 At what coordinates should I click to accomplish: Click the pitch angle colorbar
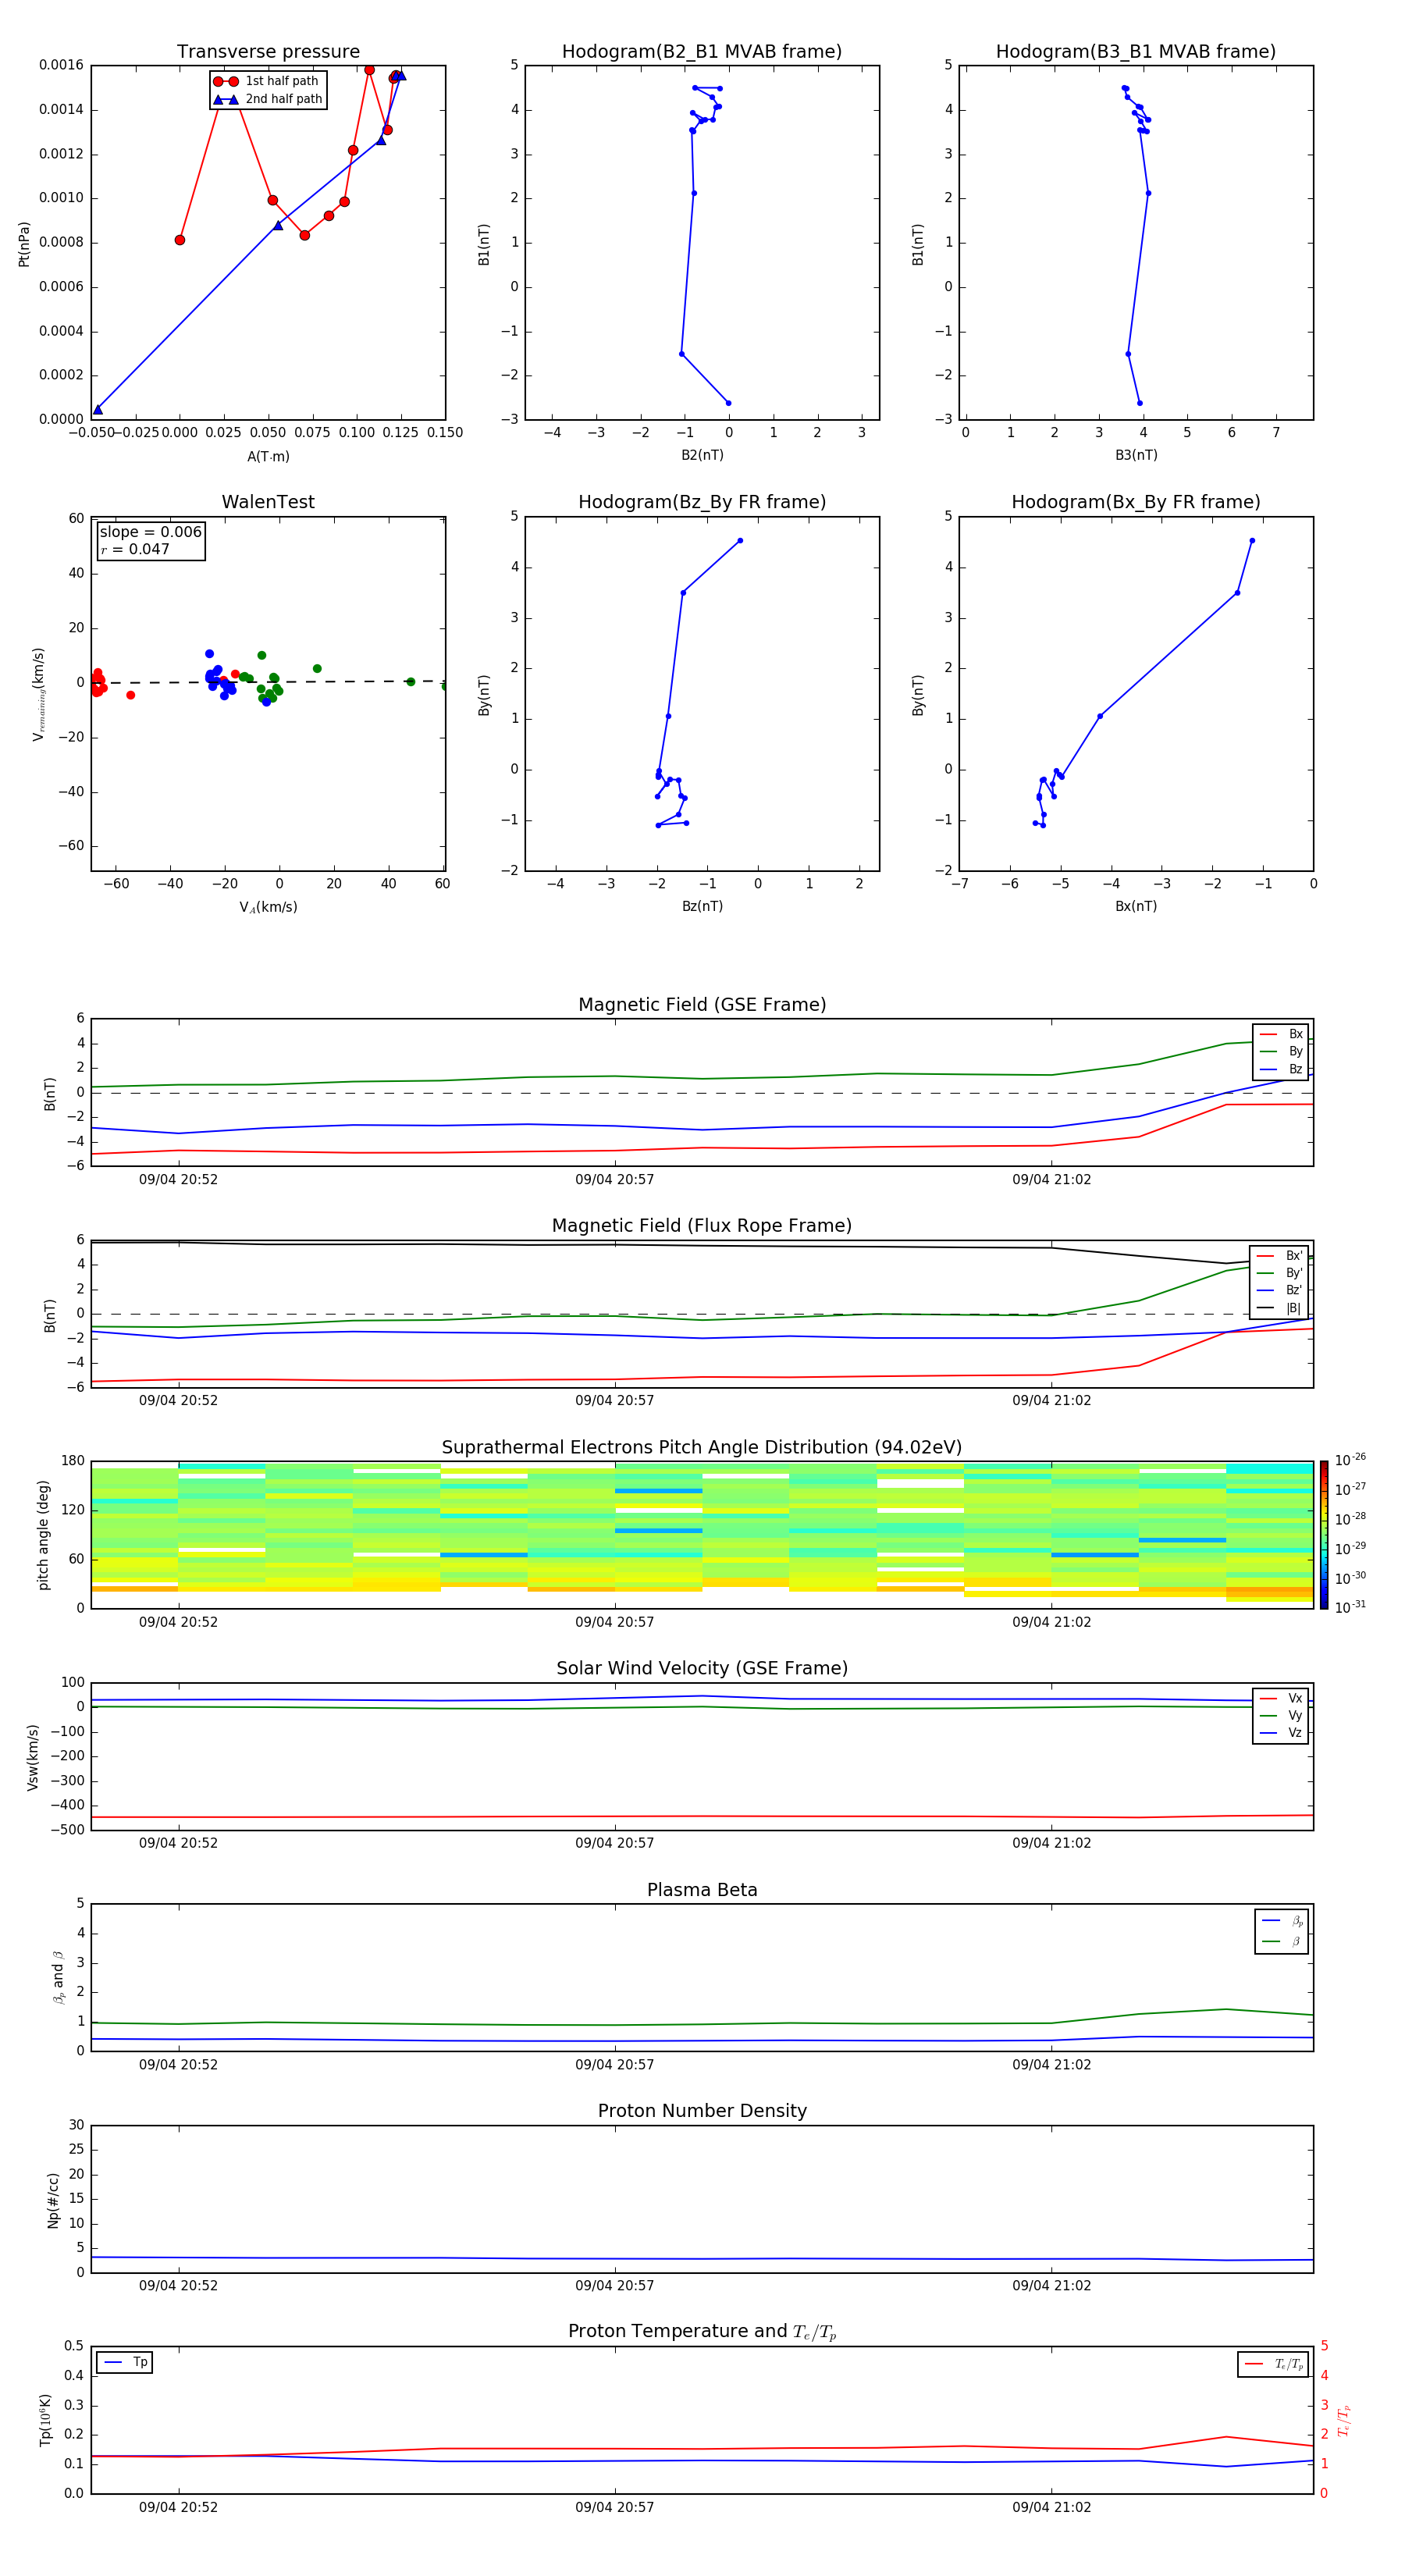[1324, 1534]
